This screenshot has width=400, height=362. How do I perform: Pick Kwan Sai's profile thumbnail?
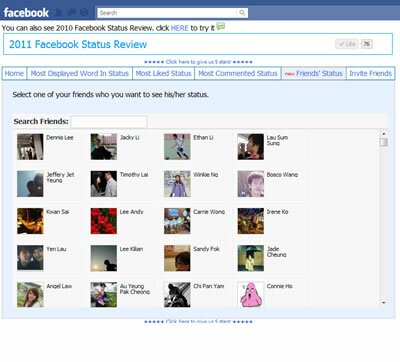pos(30,221)
